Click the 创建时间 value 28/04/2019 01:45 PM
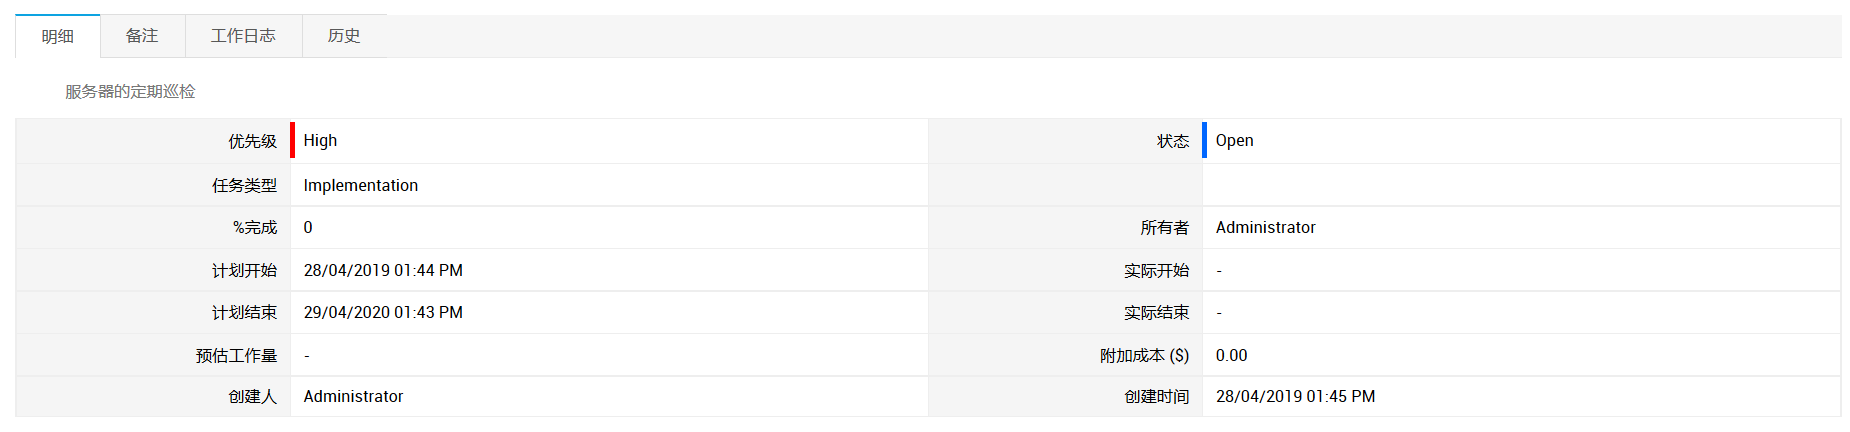Viewport: 1850px width, 432px height. [x=1295, y=397]
